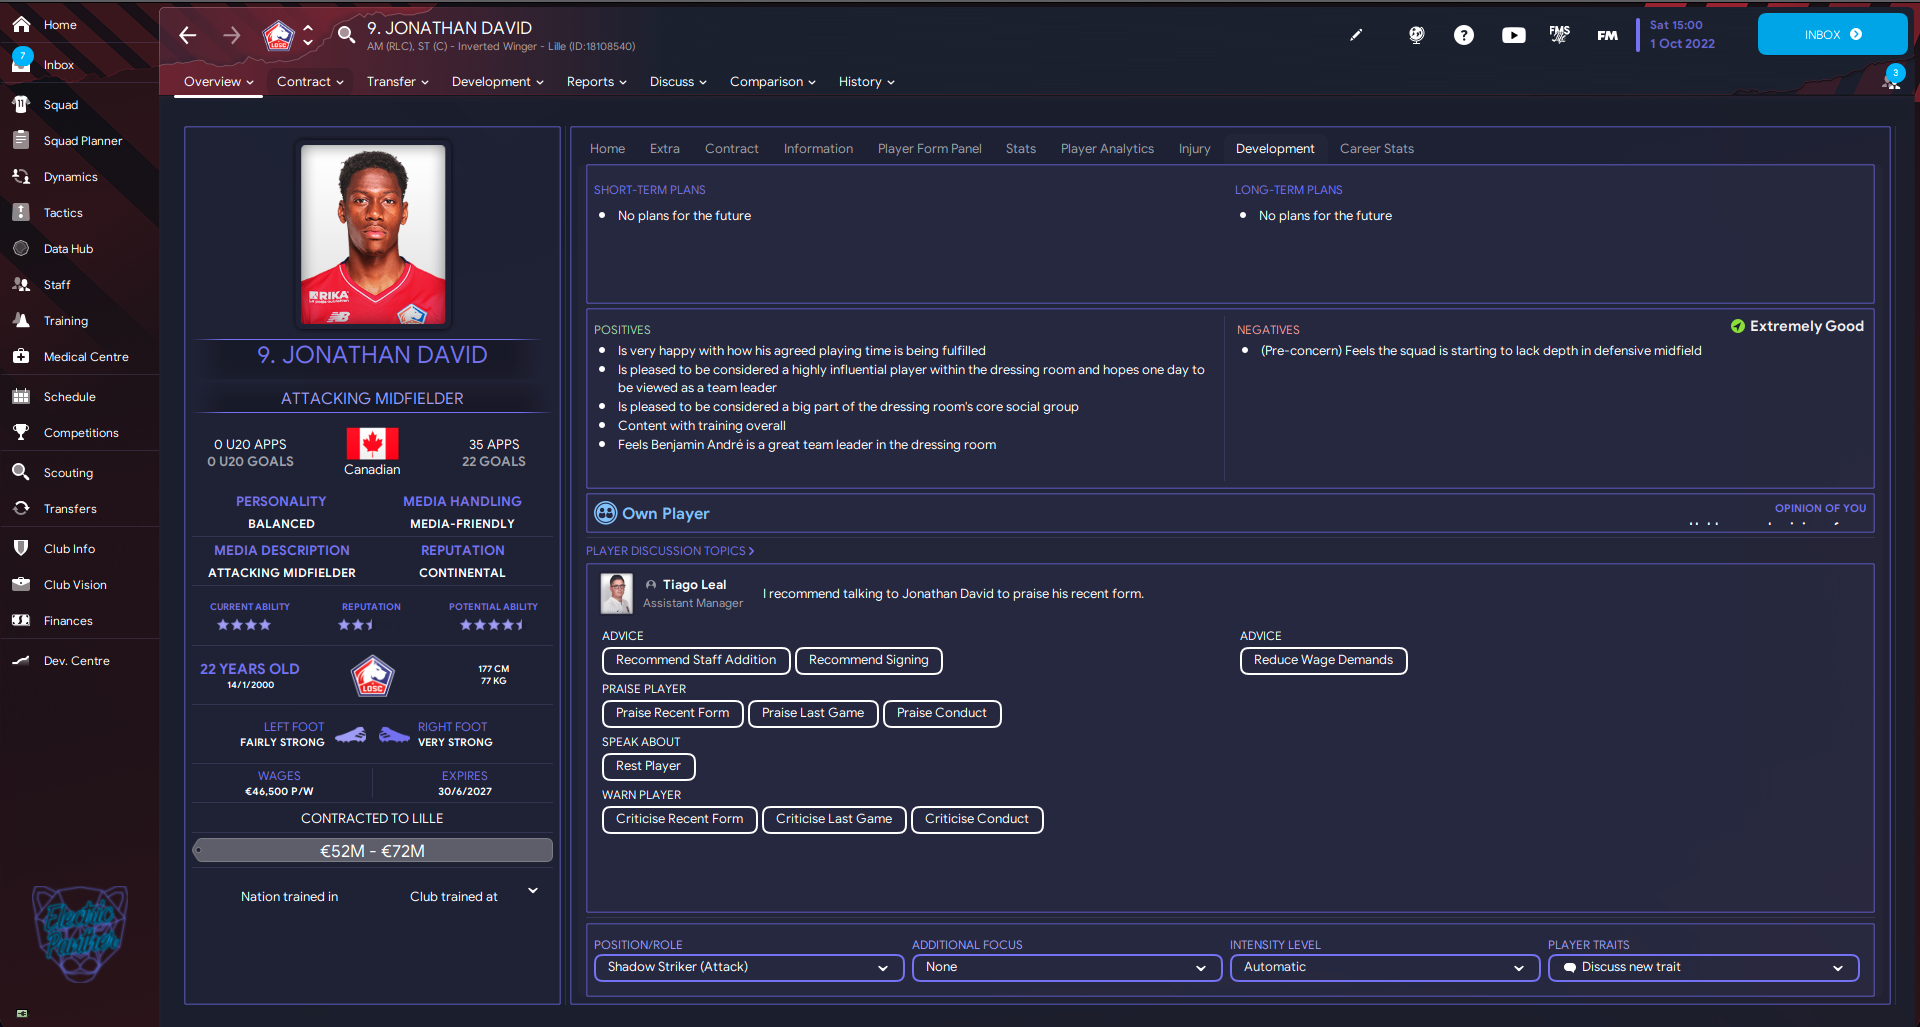The height and width of the screenshot is (1027, 1920).
Task: Click the notifications icon with badge 3
Action: click(1892, 78)
